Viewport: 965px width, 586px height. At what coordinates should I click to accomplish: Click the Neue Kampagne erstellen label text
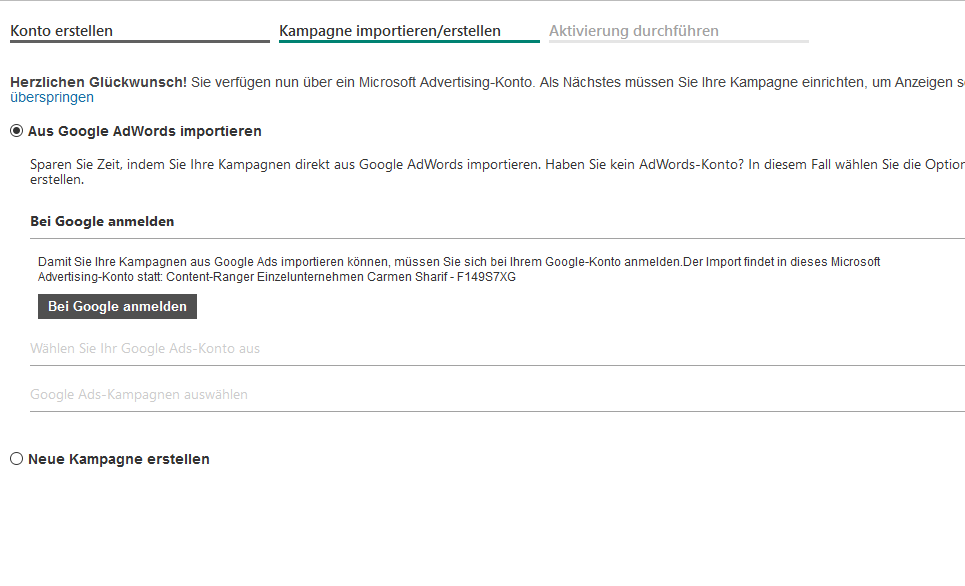(119, 459)
